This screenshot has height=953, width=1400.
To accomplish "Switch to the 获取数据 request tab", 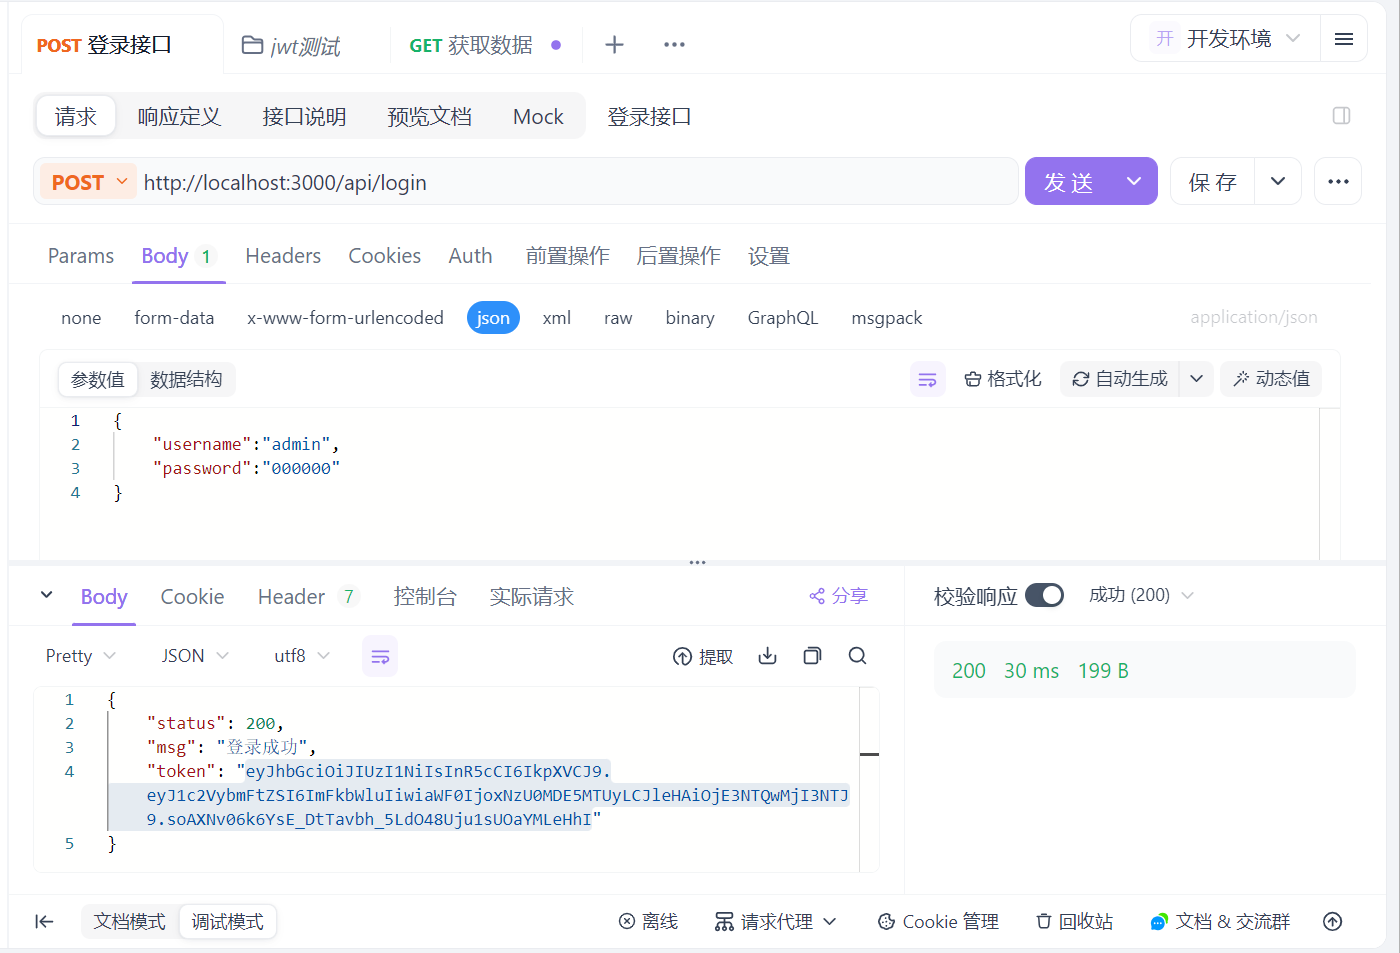I will click(470, 44).
